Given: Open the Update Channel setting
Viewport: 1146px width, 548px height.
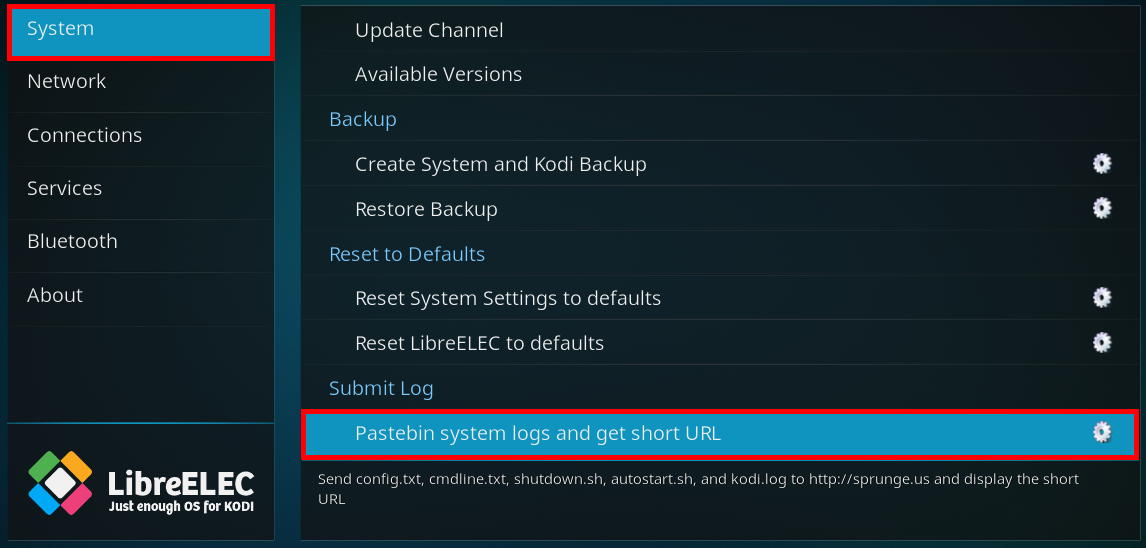Looking at the screenshot, I should click(719, 30).
